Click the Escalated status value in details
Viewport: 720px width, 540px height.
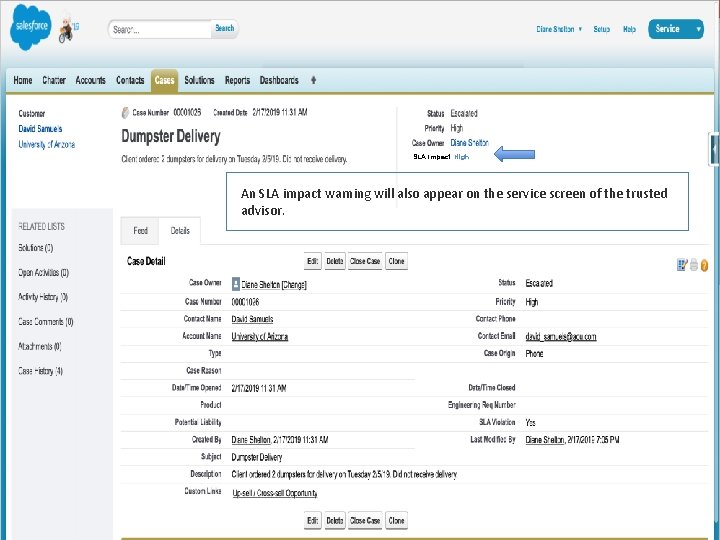coord(539,283)
